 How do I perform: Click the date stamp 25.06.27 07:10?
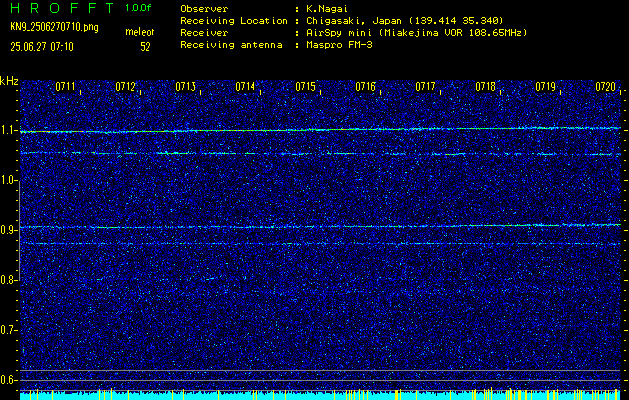pyautogui.click(x=42, y=47)
